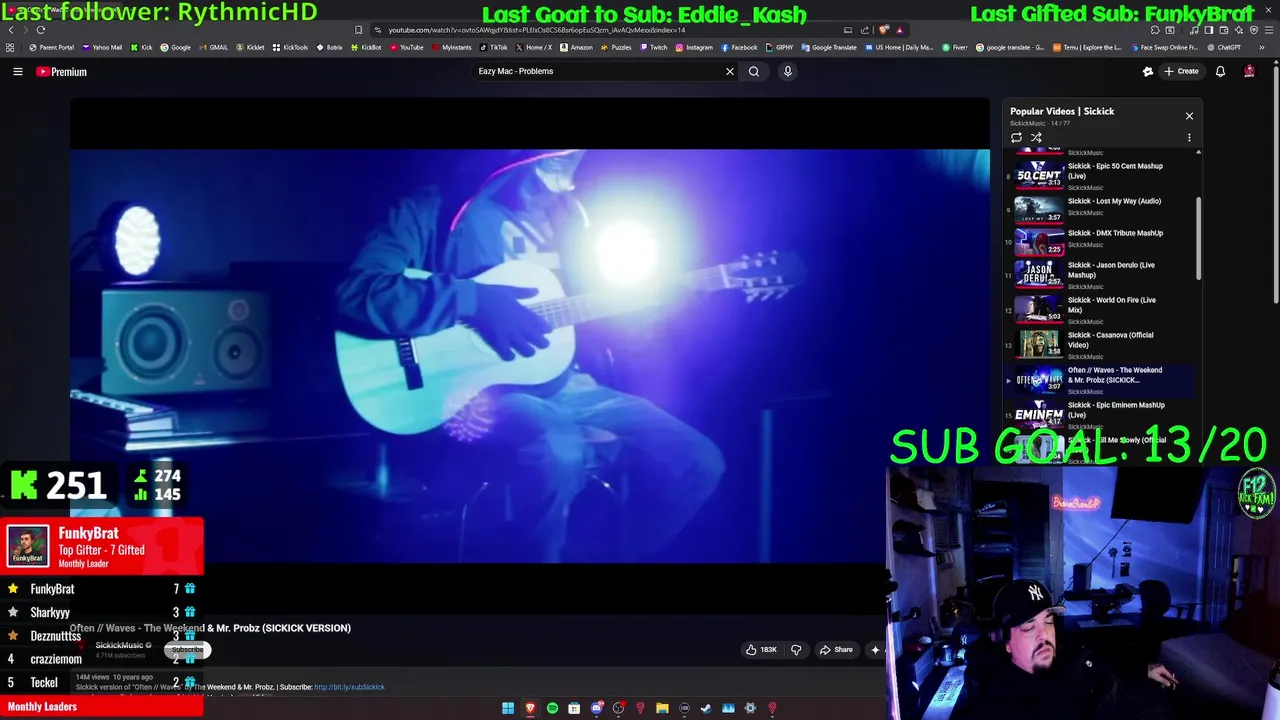
Task: Open the Fiverr bookmark
Action: (x=955, y=47)
